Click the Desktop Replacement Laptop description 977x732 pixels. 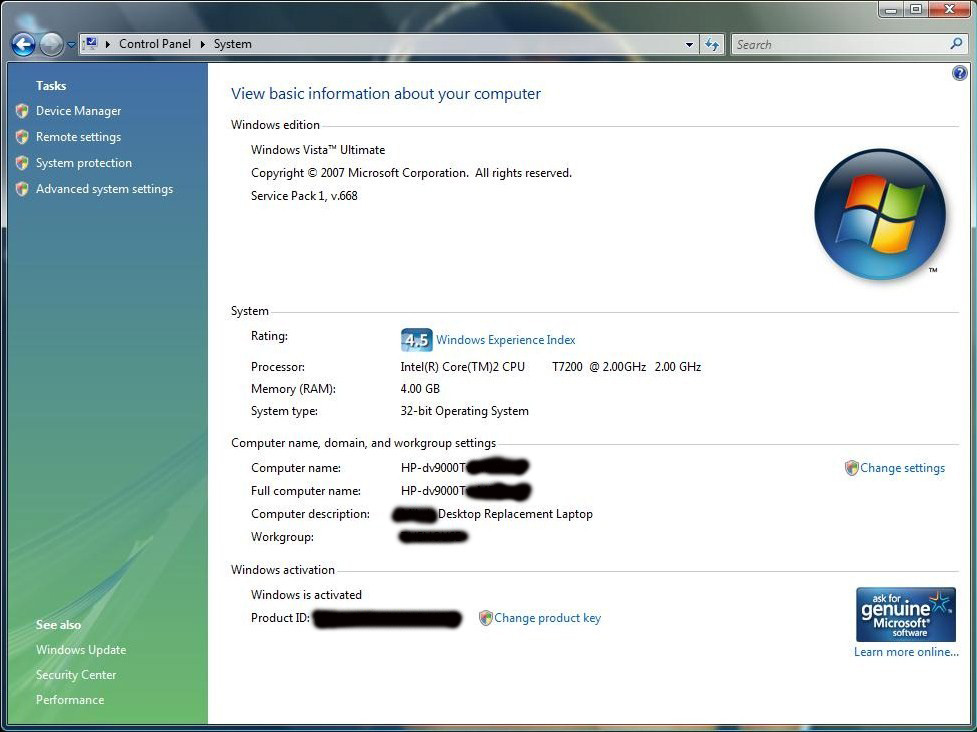(515, 514)
